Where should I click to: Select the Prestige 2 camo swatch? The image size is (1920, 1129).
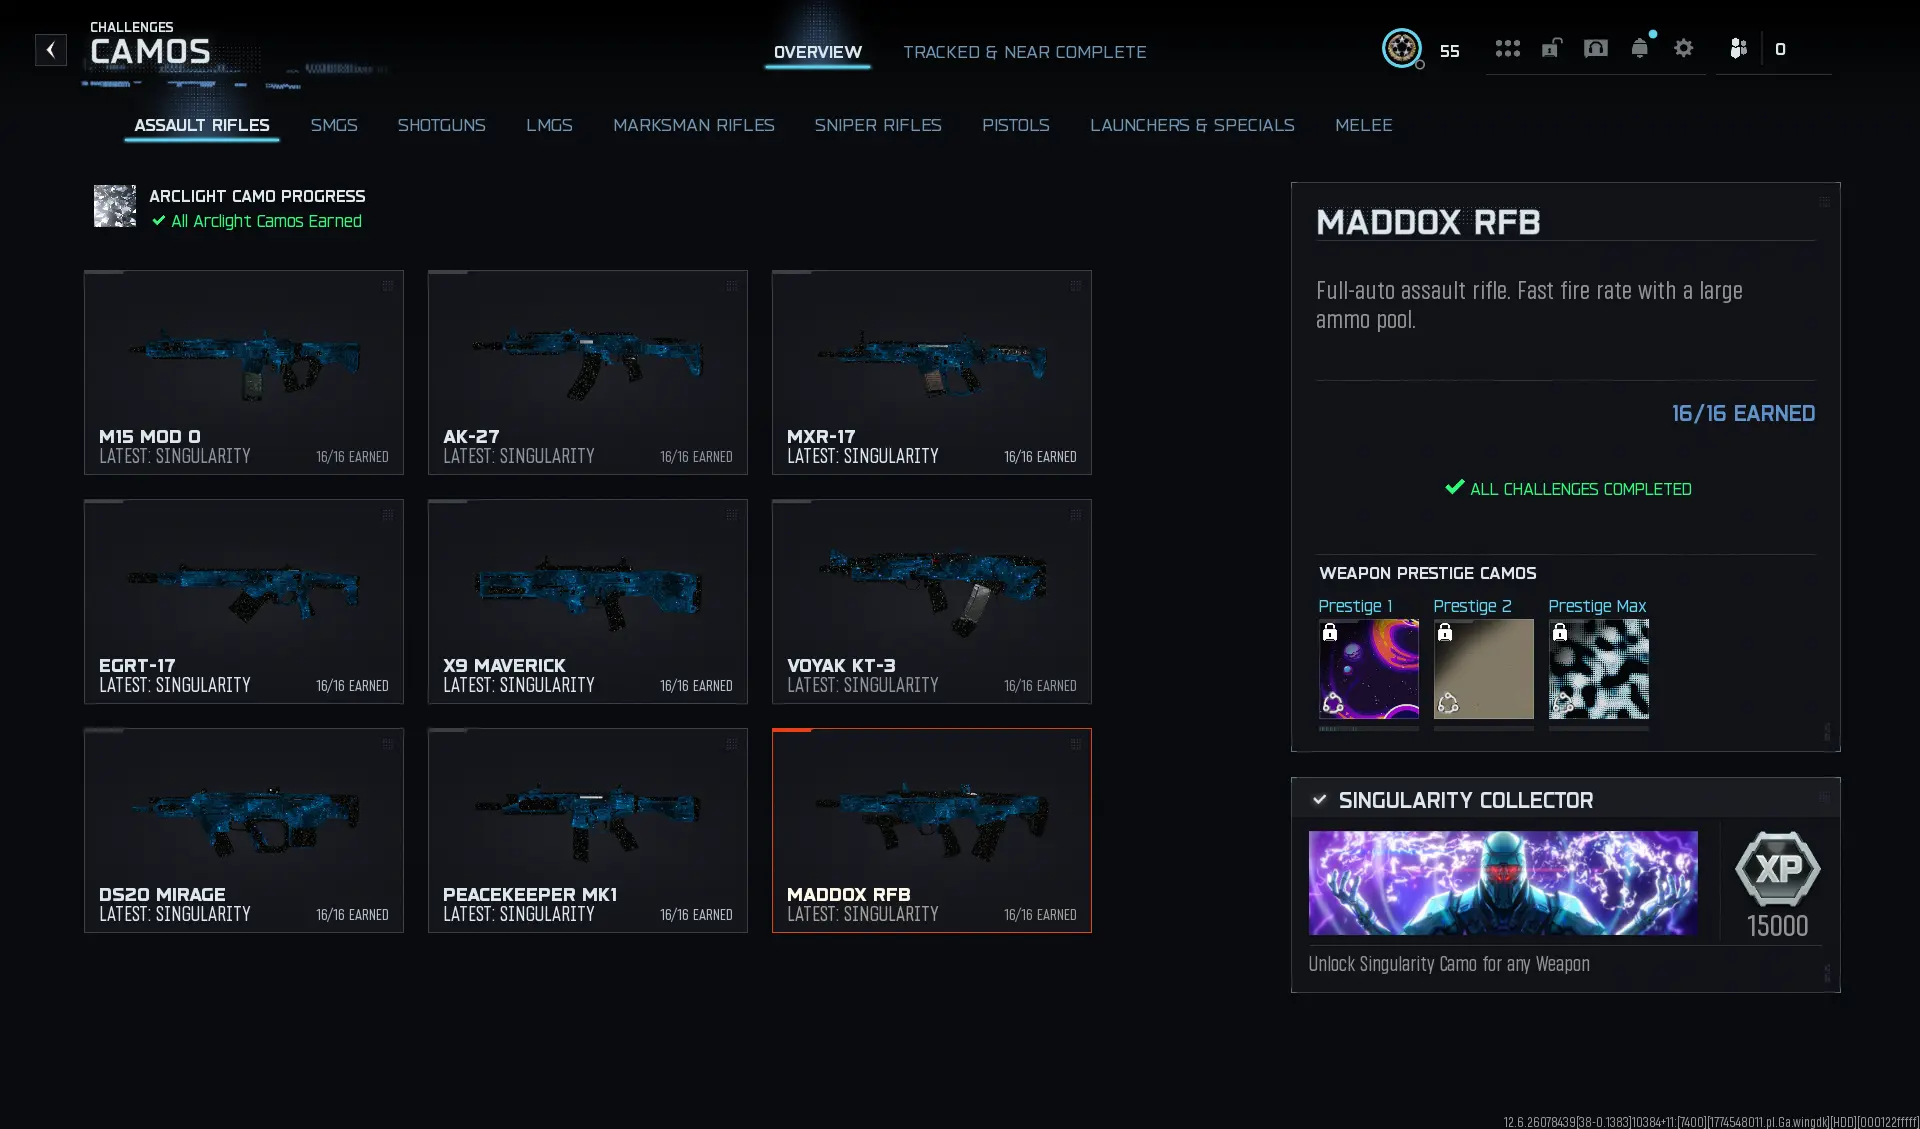pos(1484,669)
